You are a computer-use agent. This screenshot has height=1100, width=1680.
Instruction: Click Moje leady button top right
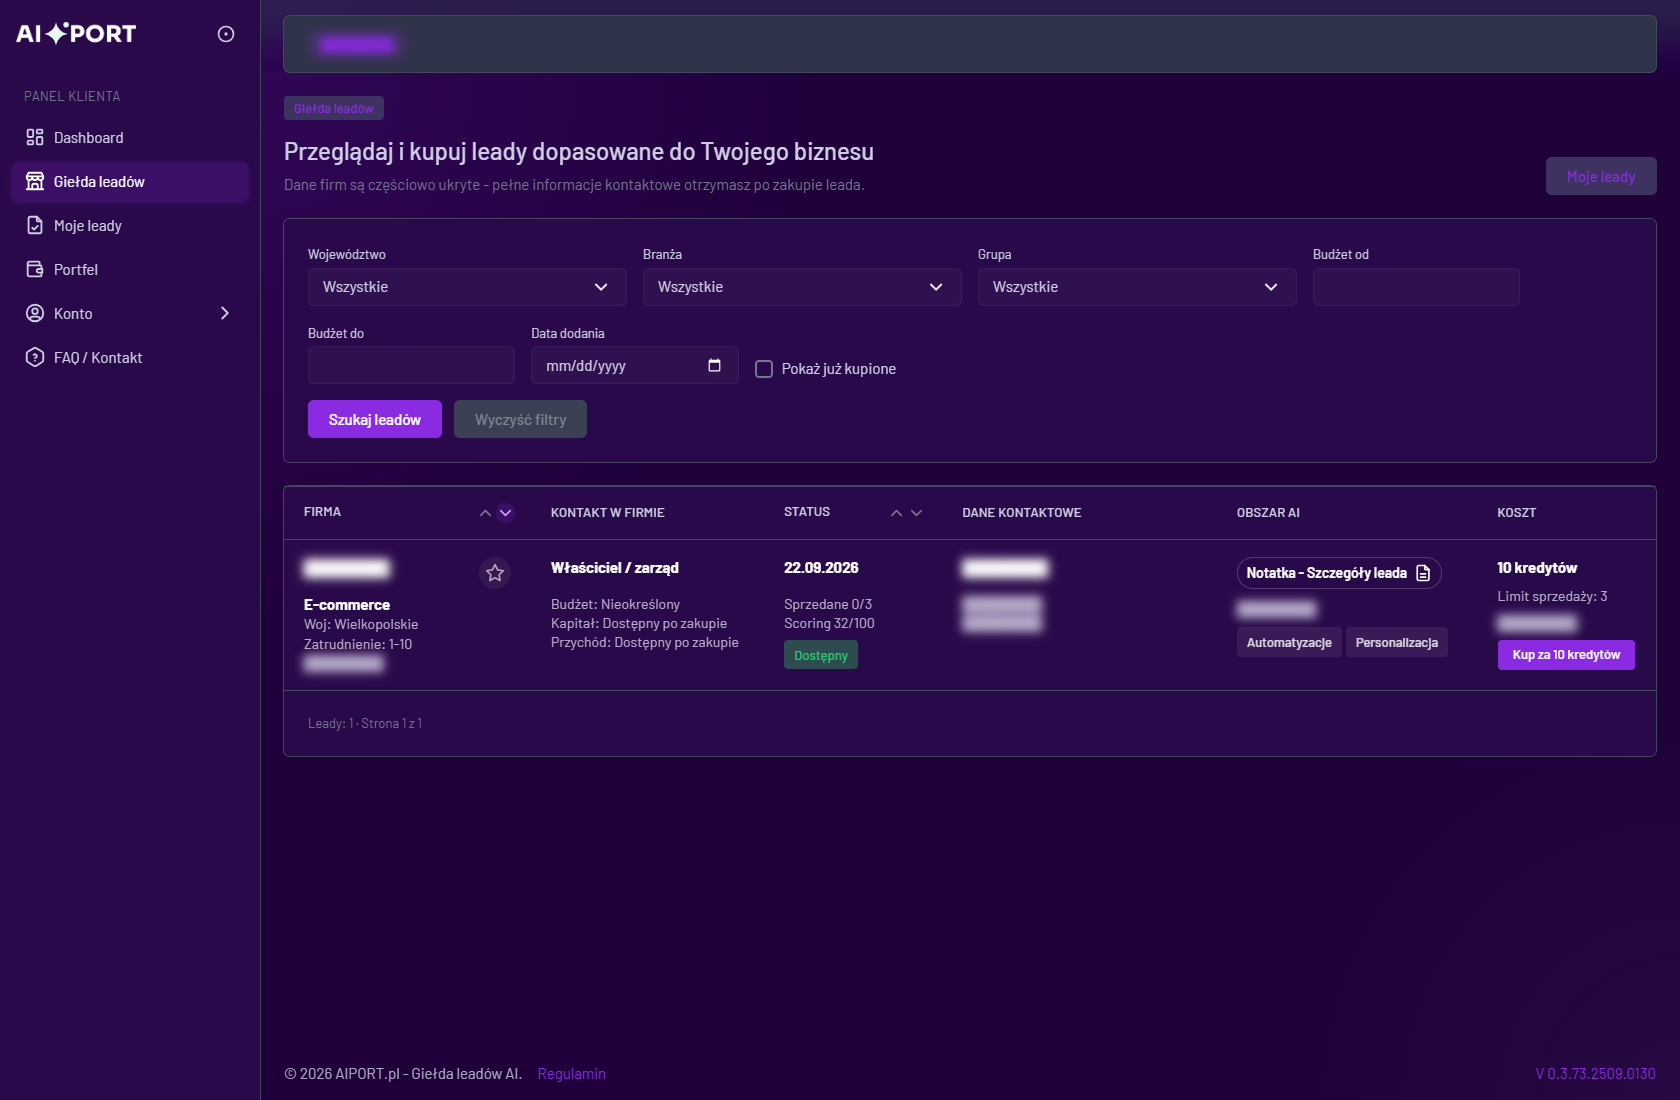(x=1601, y=176)
